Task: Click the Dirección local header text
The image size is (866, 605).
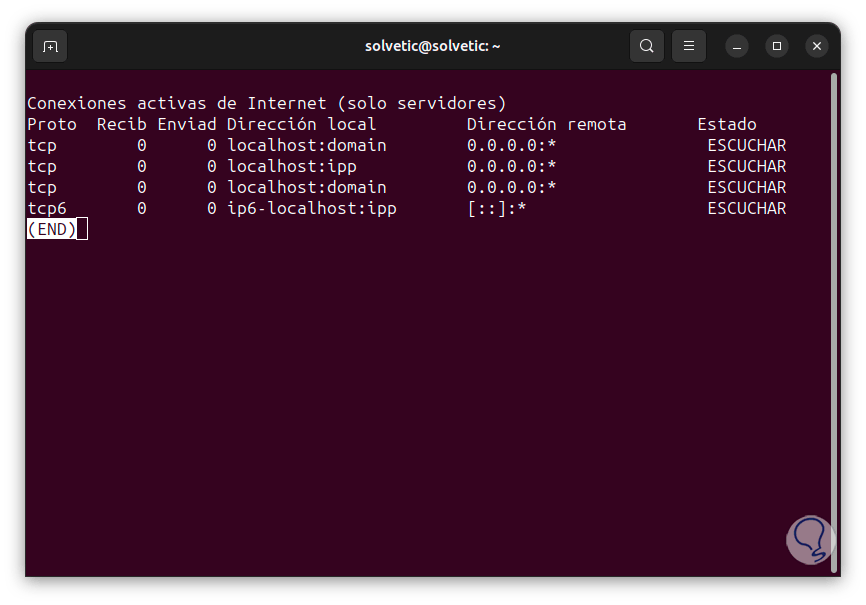Action: [x=301, y=124]
